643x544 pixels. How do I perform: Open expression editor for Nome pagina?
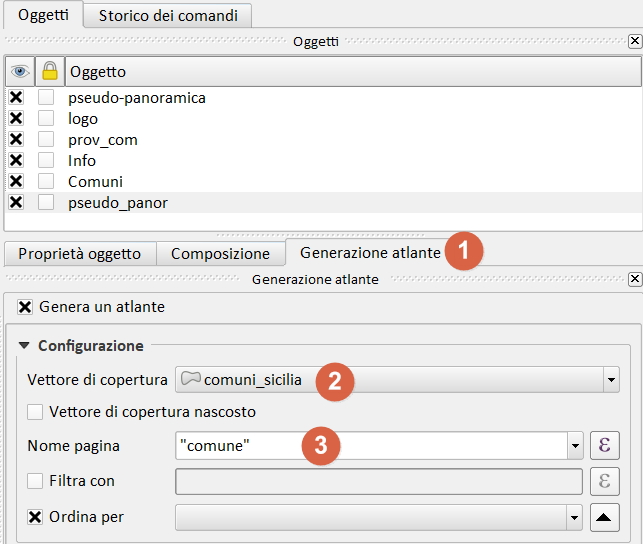point(604,445)
